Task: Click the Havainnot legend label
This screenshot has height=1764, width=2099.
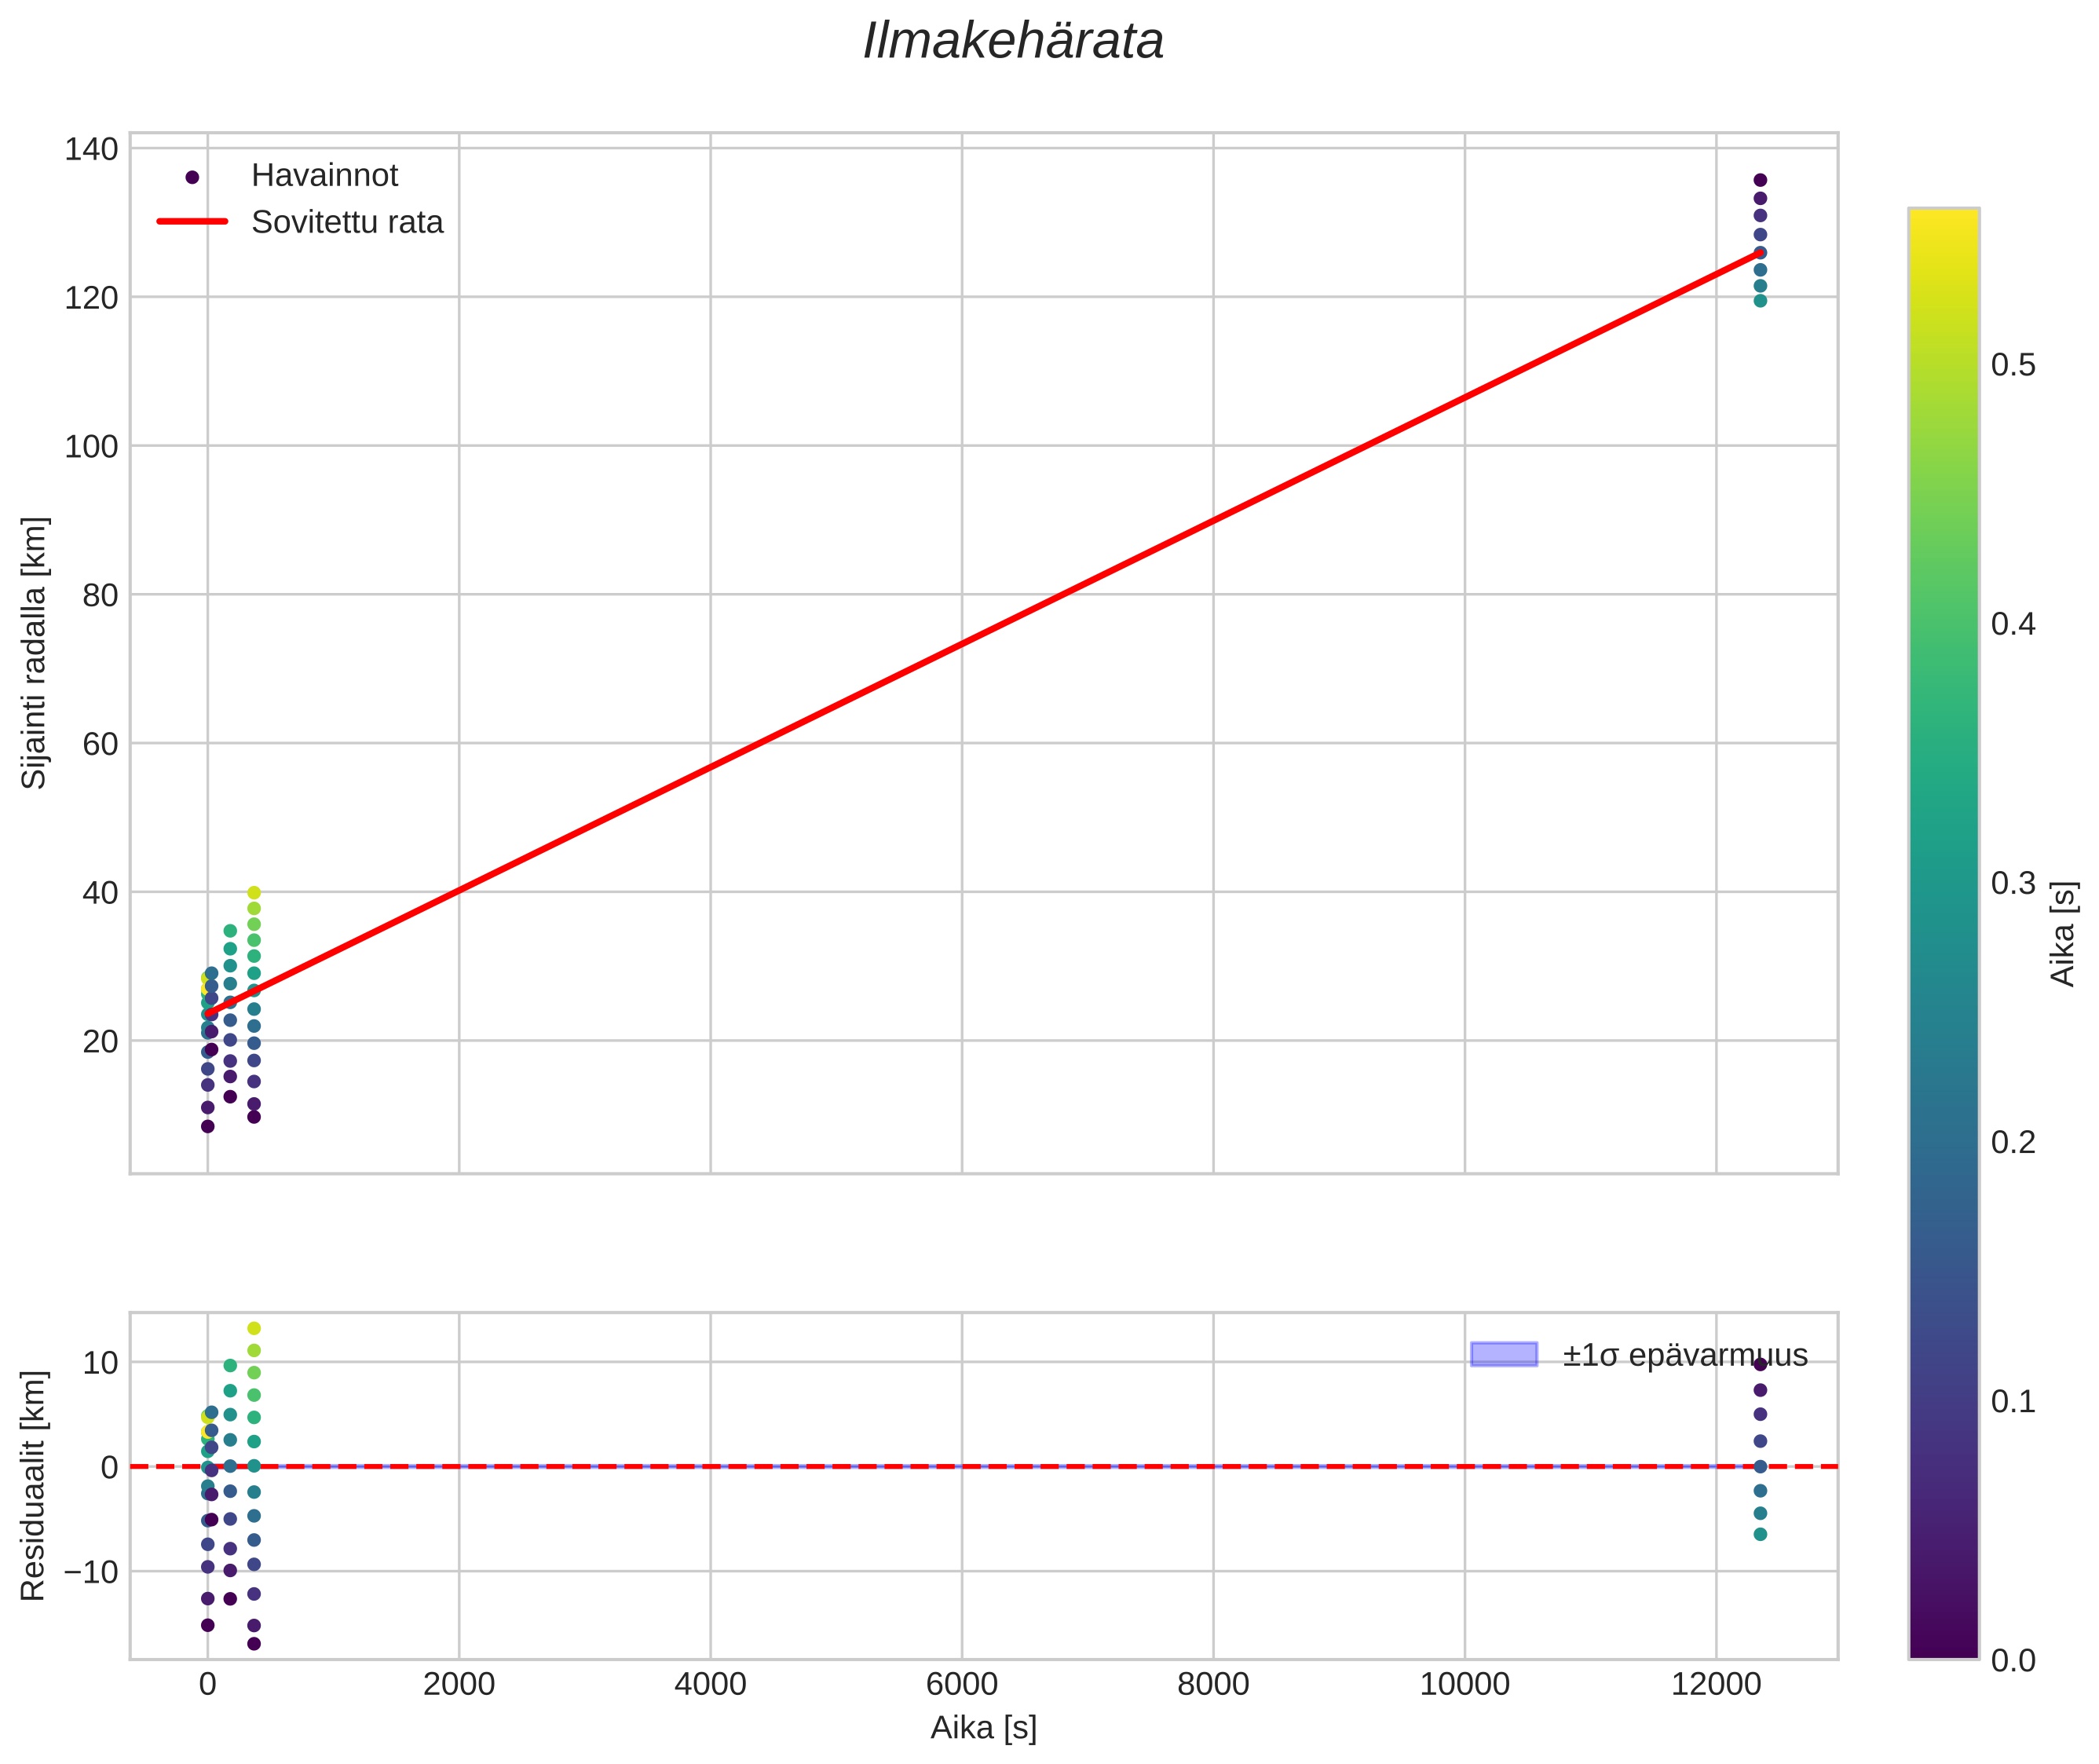Action: pos(324,176)
